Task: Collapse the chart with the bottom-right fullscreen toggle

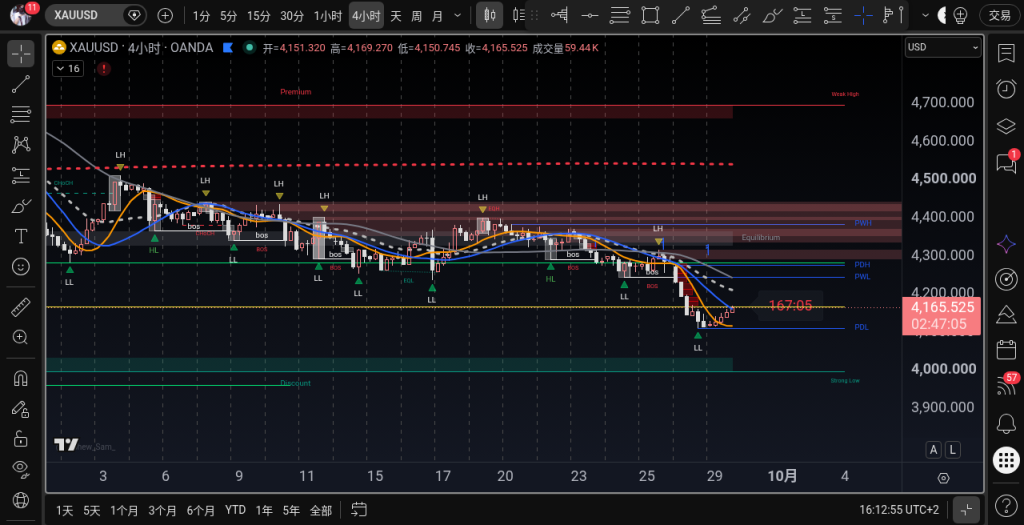Action: click(x=967, y=509)
